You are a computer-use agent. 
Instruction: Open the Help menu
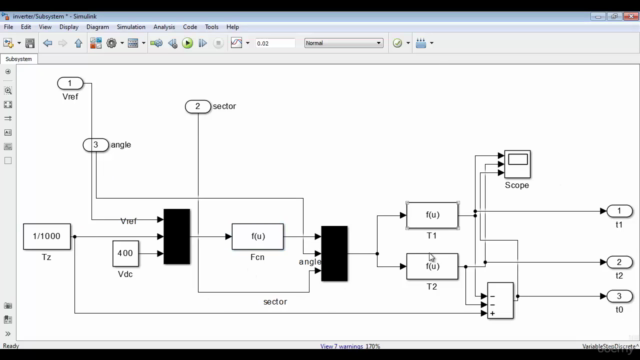pos(232,27)
